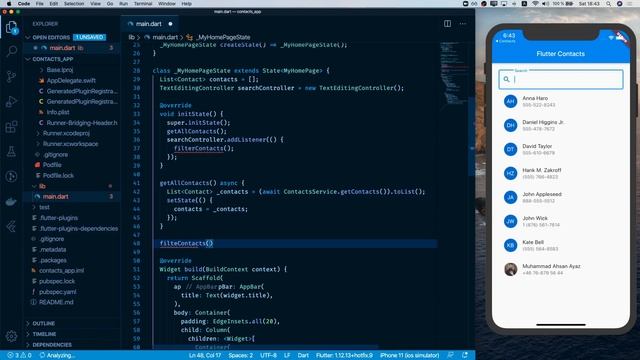640x360 pixels.
Task: Click the main.dart breadcrumb
Action: pyautogui.click(x=165, y=37)
